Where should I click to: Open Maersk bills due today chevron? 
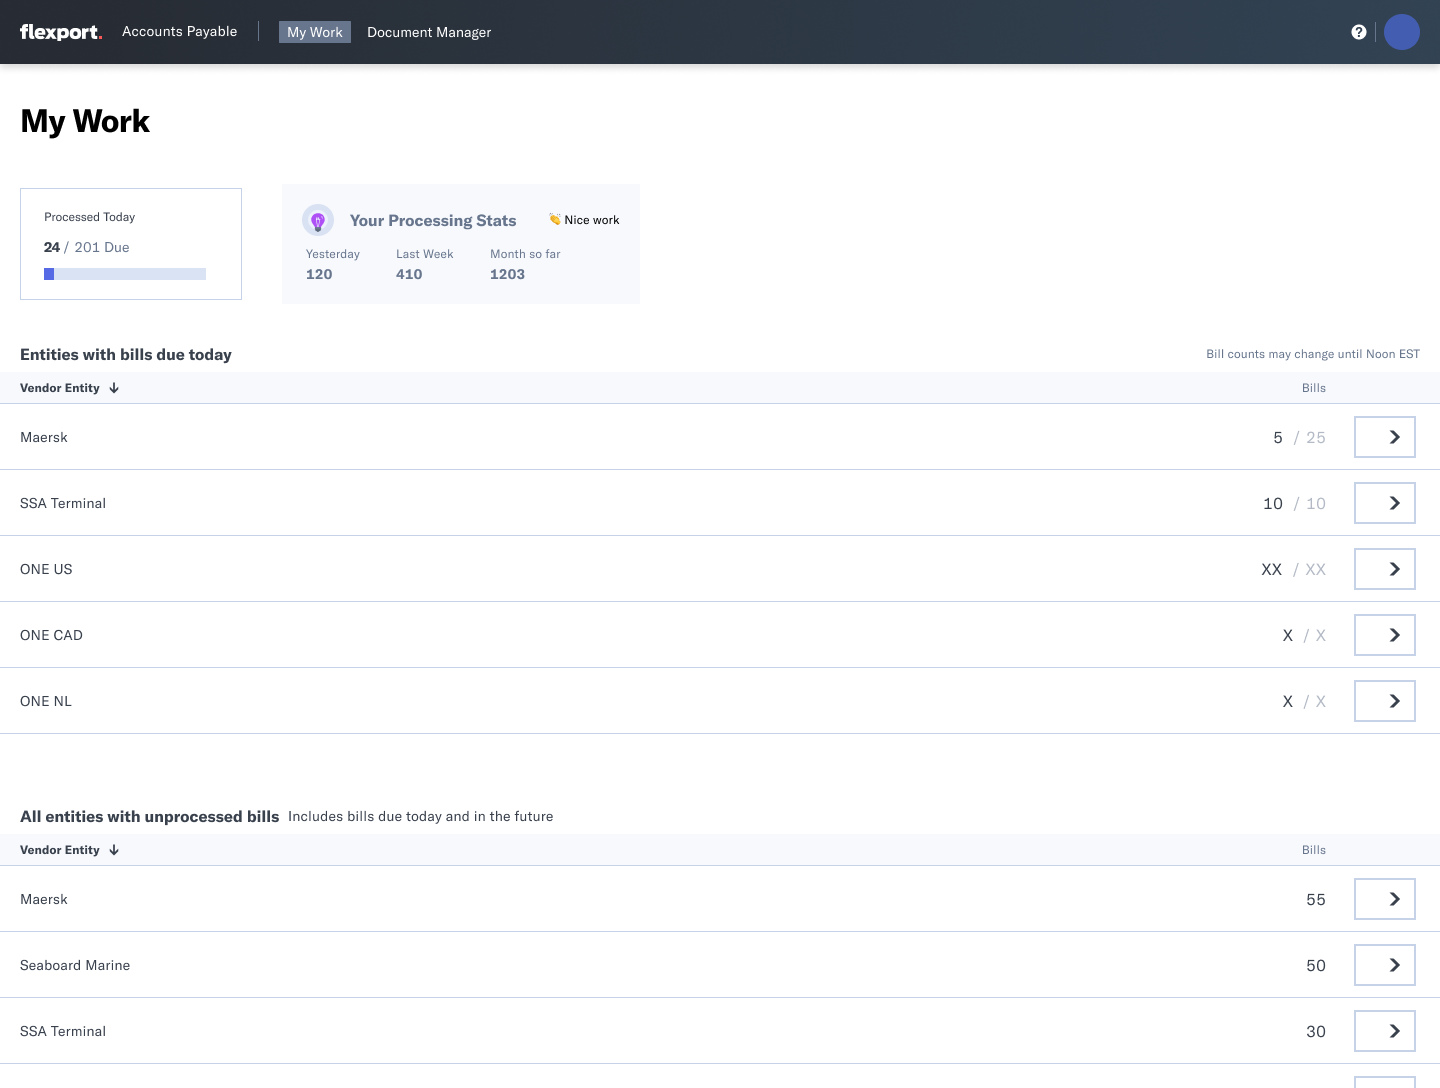pos(1385,437)
